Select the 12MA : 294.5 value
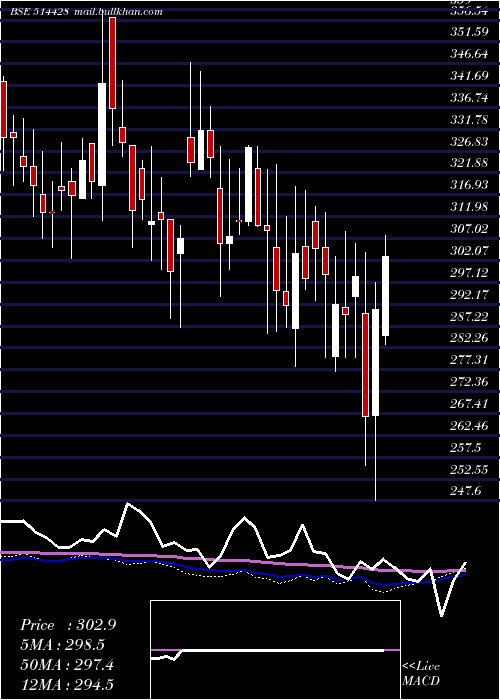The image size is (500, 700). click(x=67, y=685)
